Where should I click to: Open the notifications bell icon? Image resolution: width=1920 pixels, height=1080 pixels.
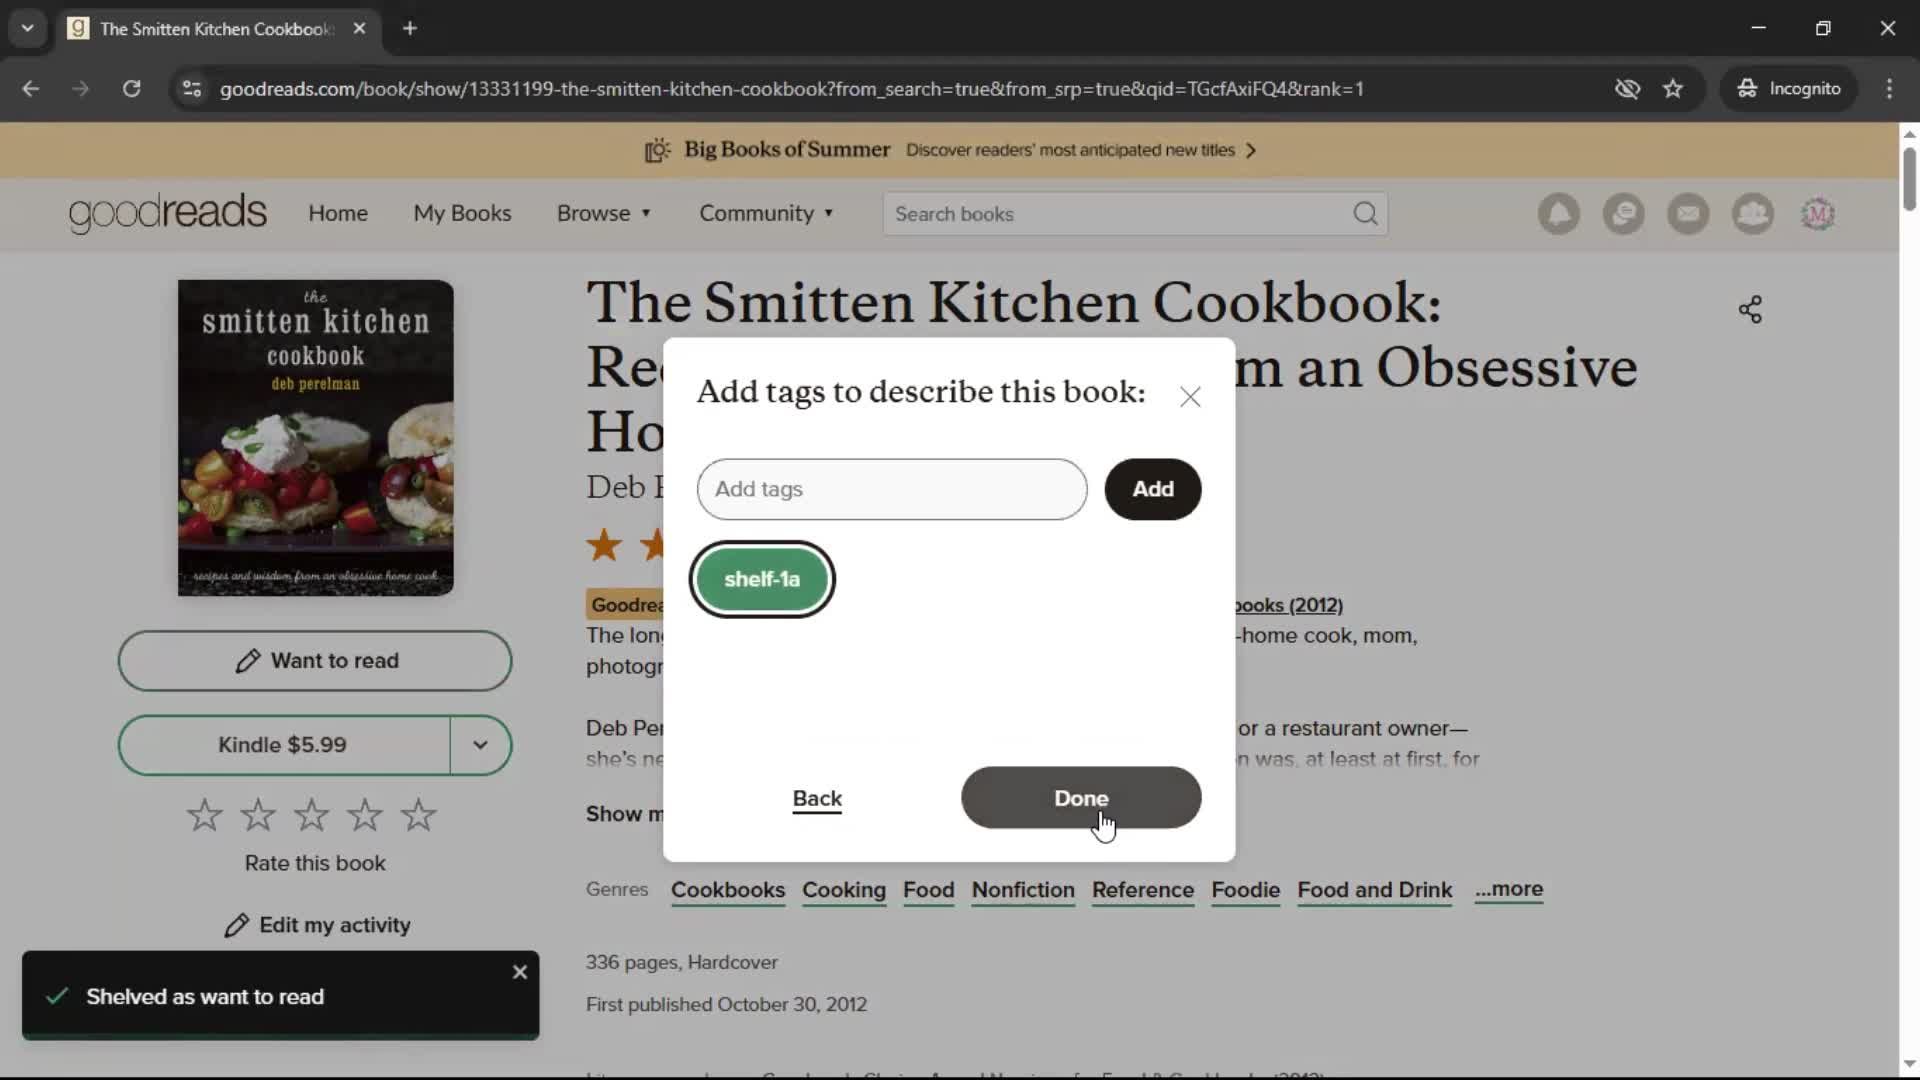click(1559, 214)
